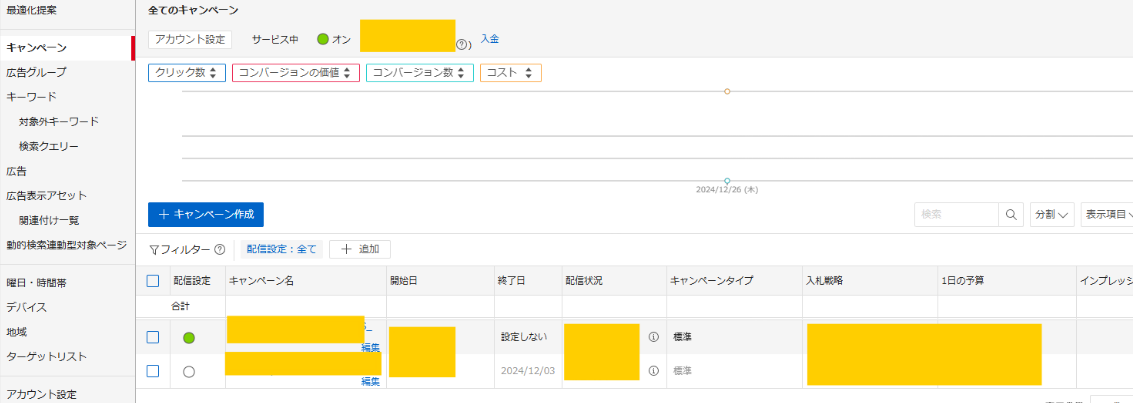This screenshot has height=403, width=1133.
Task: Open 広告グループ in the sidebar
Action: point(36,72)
